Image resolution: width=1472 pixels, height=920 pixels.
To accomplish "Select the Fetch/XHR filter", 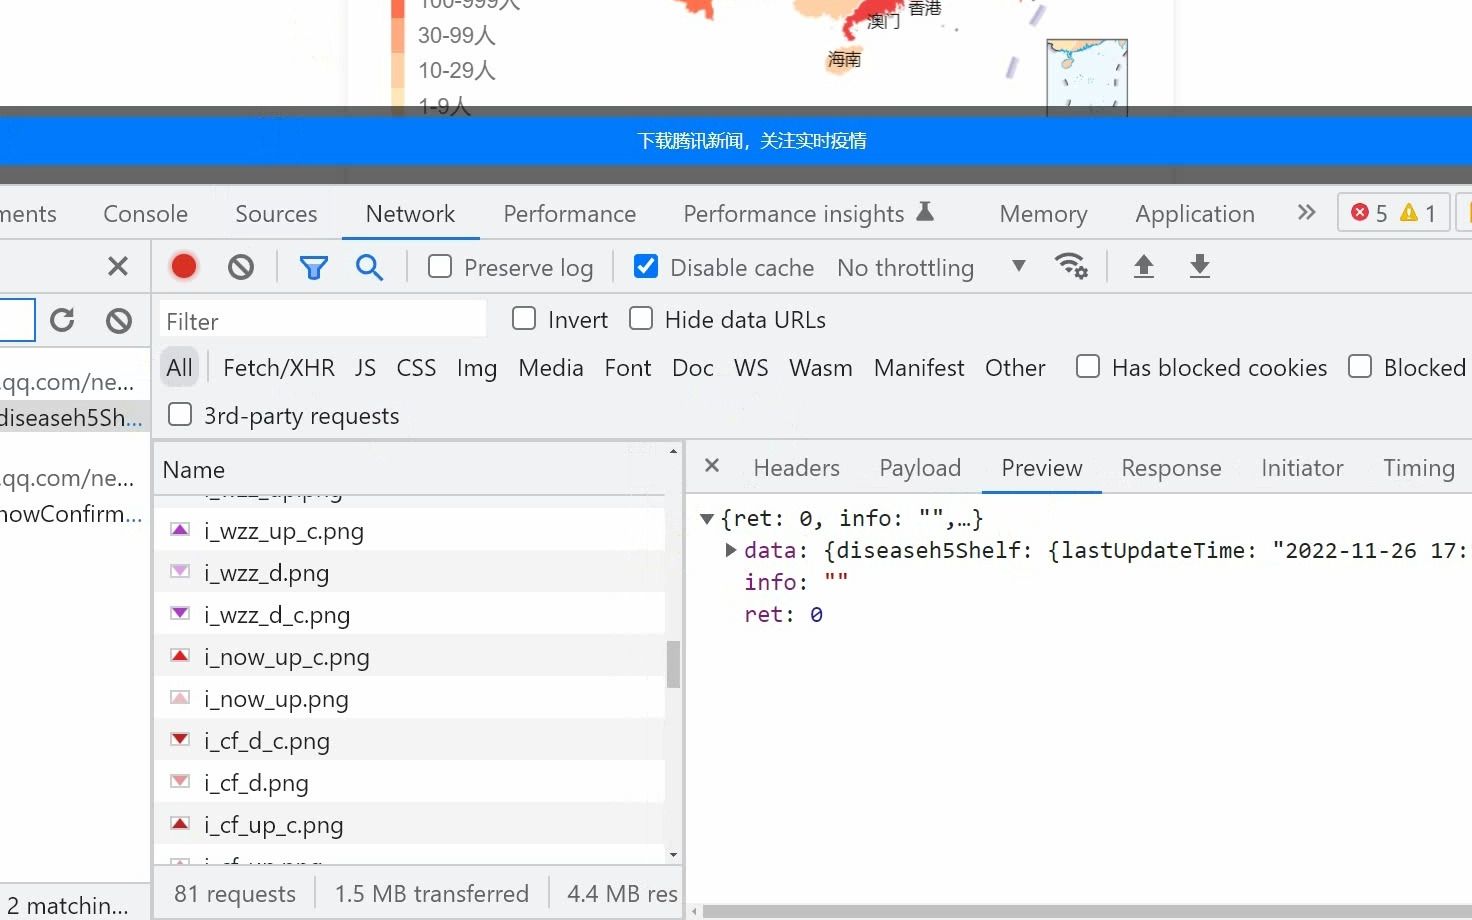I will [278, 367].
